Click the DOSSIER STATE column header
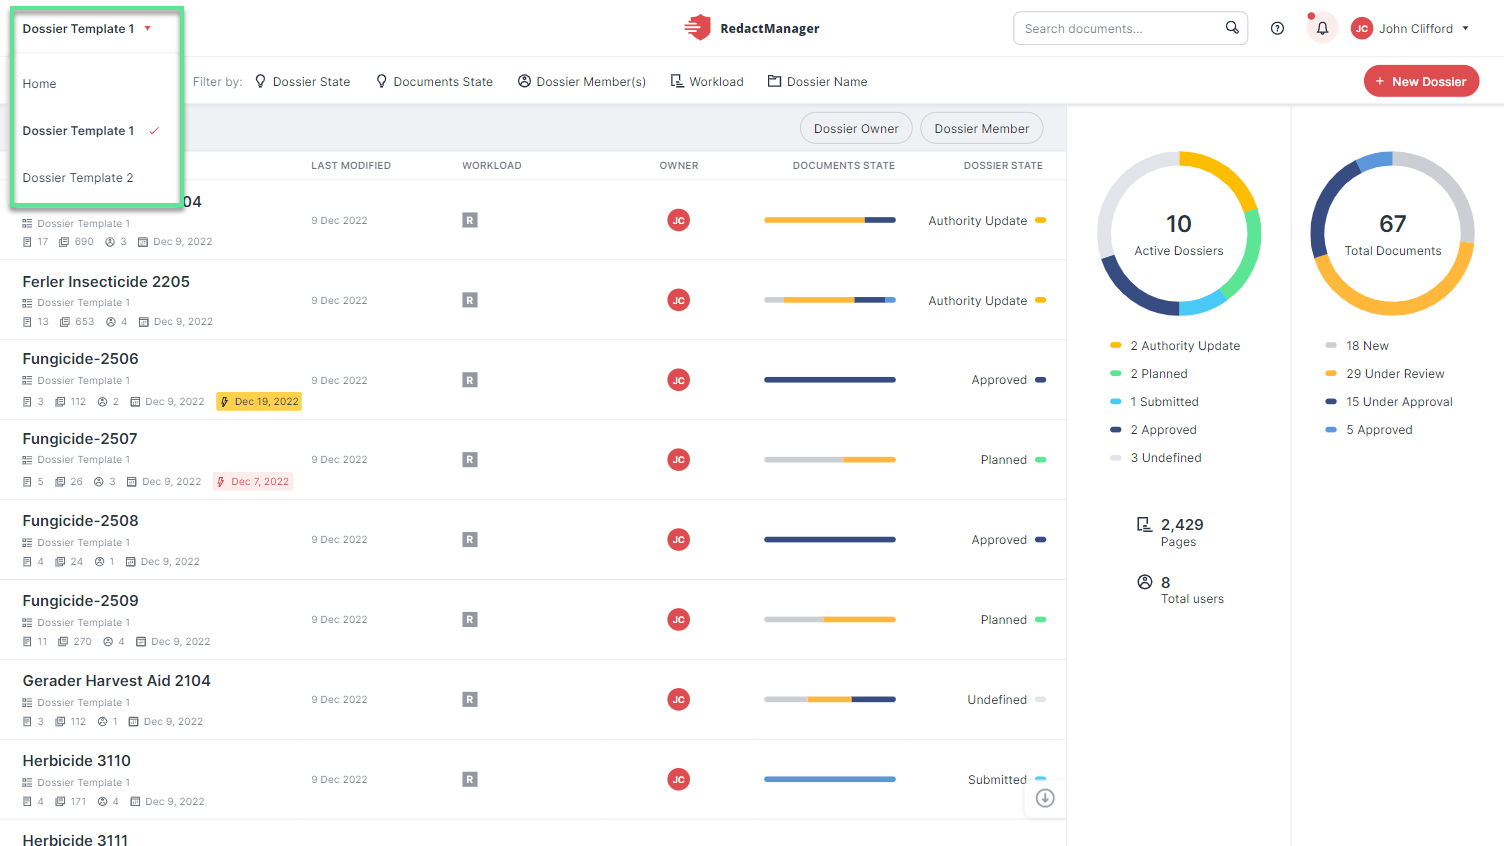The width and height of the screenshot is (1504, 846). tap(1003, 166)
